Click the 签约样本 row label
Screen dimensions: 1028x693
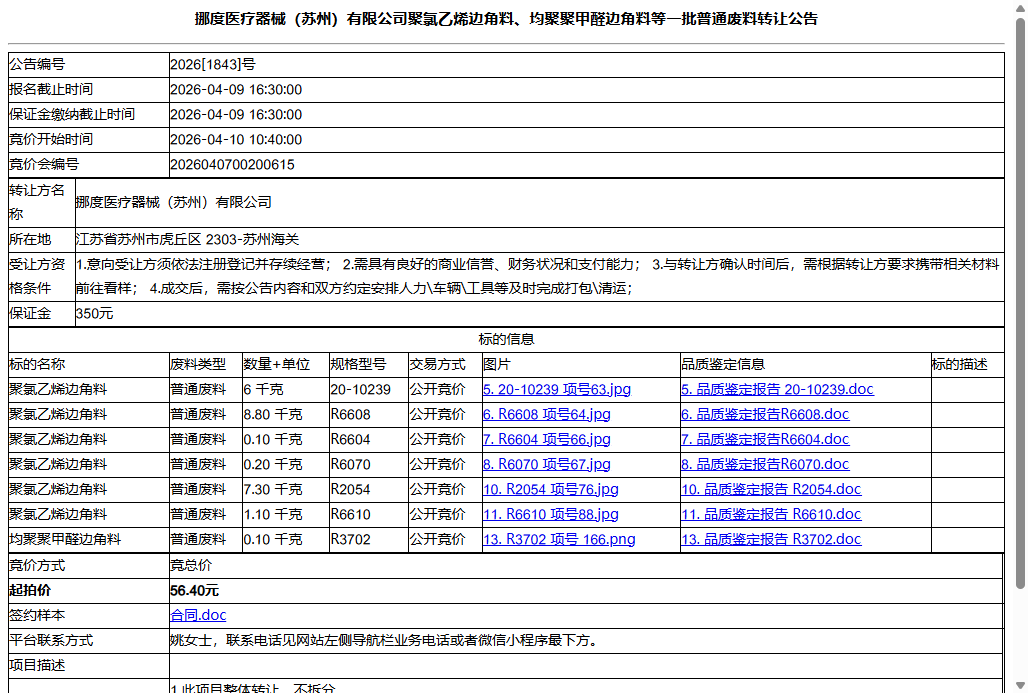pyautogui.click(x=37, y=615)
